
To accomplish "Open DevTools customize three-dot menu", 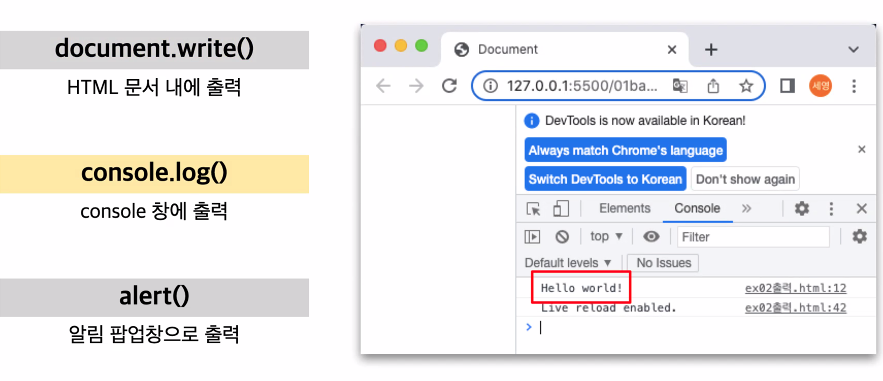I will pyautogui.click(x=831, y=209).
